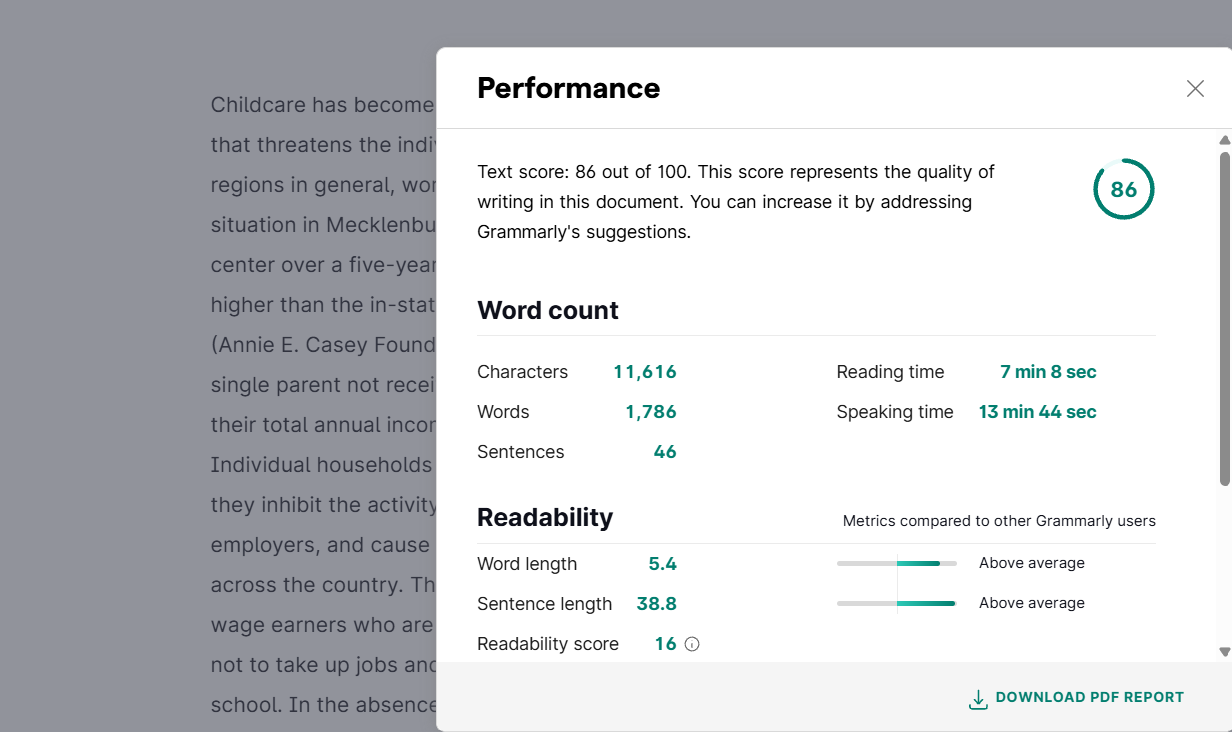Click the Sentences value 46
The height and width of the screenshot is (732, 1232).
click(665, 452)
